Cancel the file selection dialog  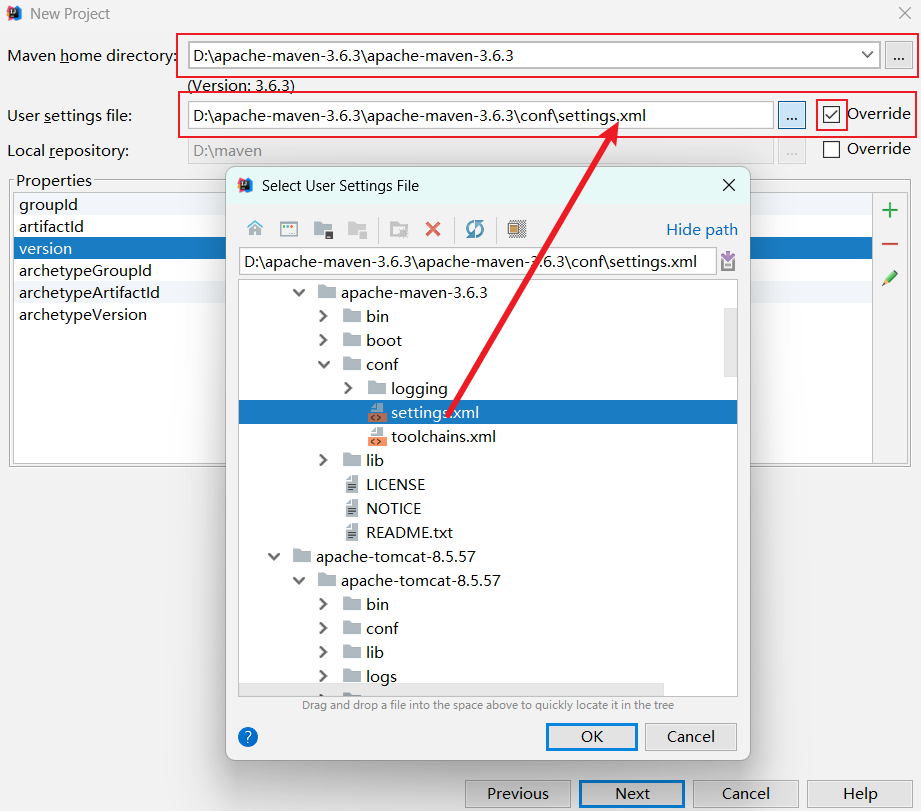691,736
